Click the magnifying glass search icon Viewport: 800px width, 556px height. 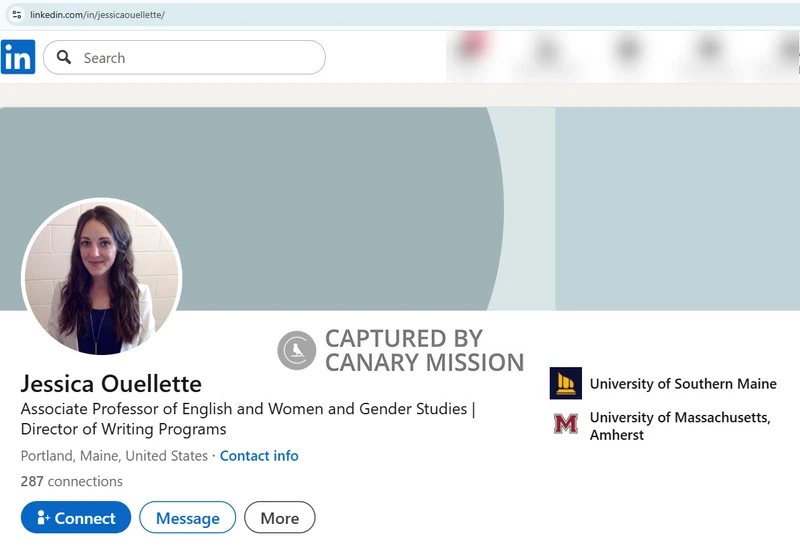[x=64, y=57]
